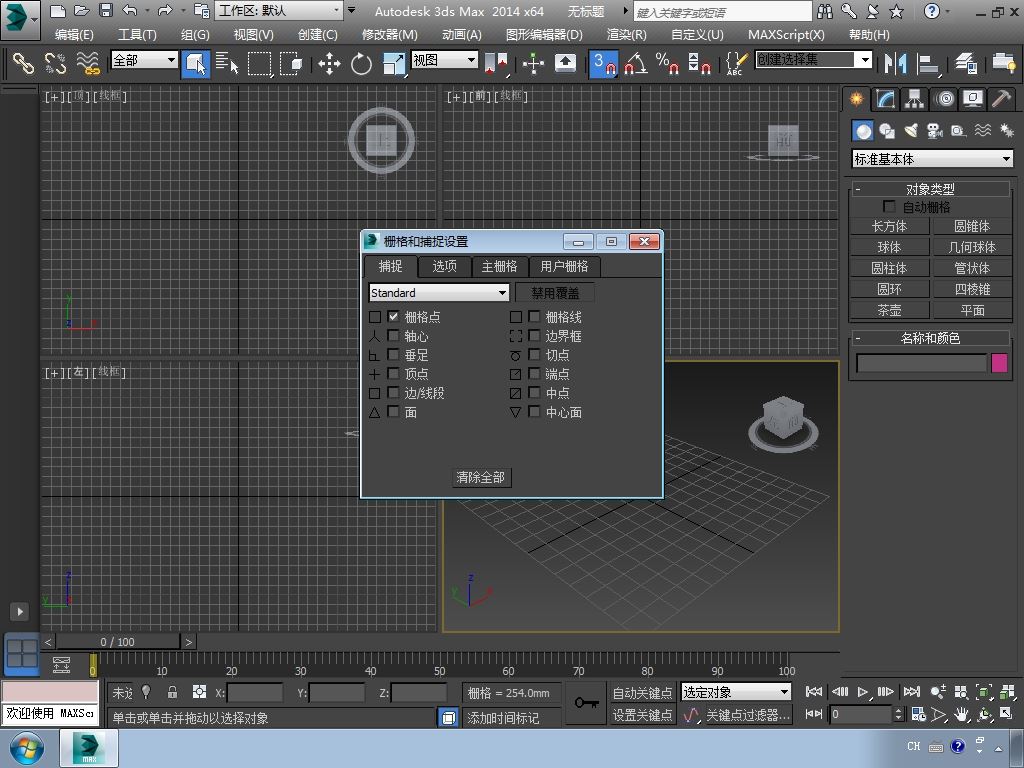Enable the 栅格线 snap checkbox
Viewport: 1024px width, 768px height.
click(534, 317)
